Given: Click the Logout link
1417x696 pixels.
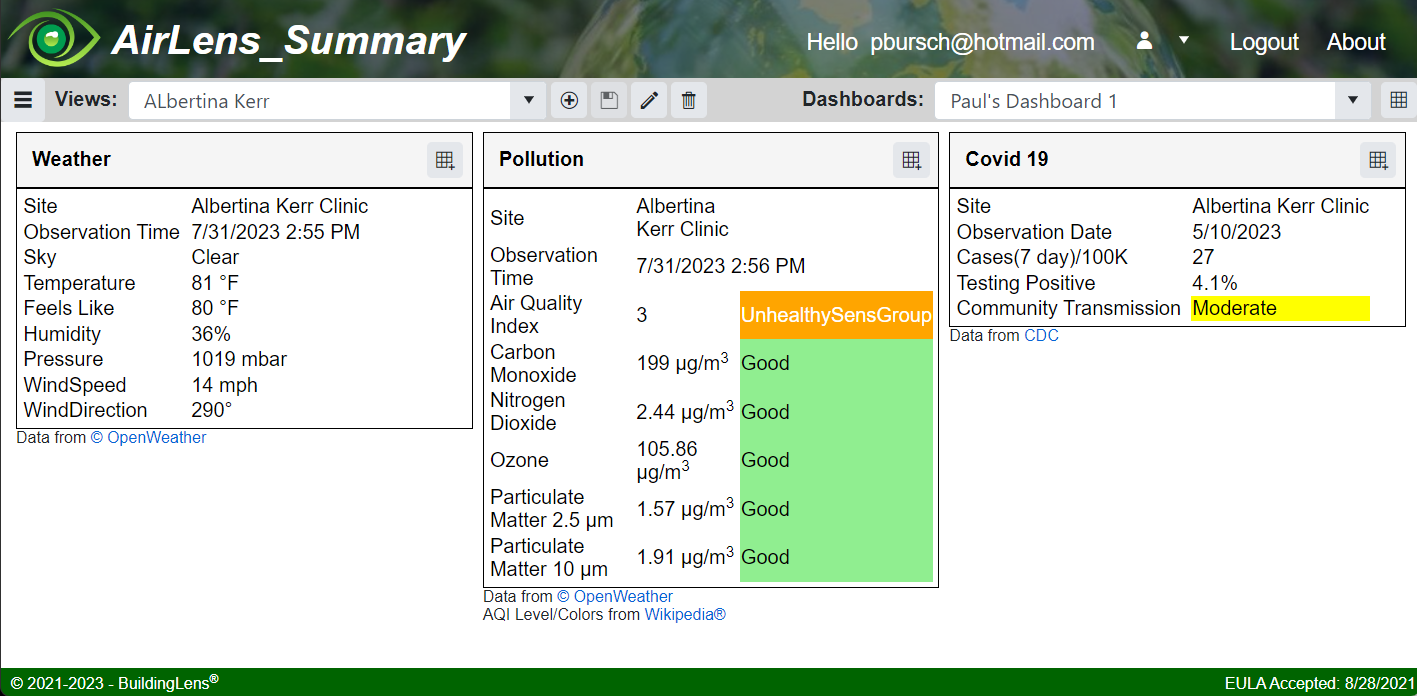Looking at the screenshot, I should pos(1264,42).
